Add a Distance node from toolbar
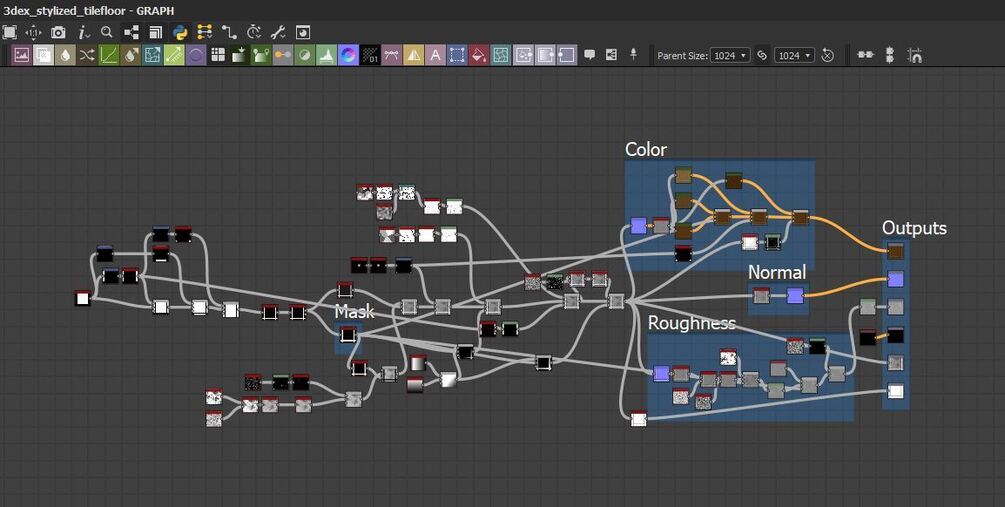1005x507 pixels. pyautogui.click(x=174, y=55)
